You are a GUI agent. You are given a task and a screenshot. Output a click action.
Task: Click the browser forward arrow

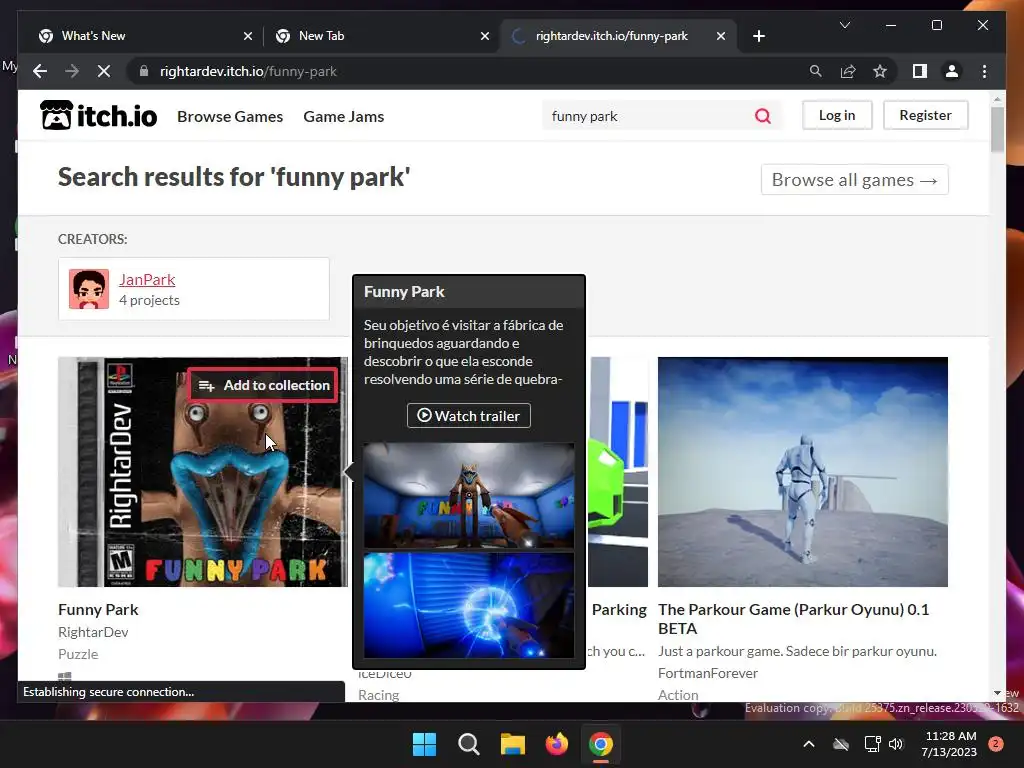coord(72,71)
